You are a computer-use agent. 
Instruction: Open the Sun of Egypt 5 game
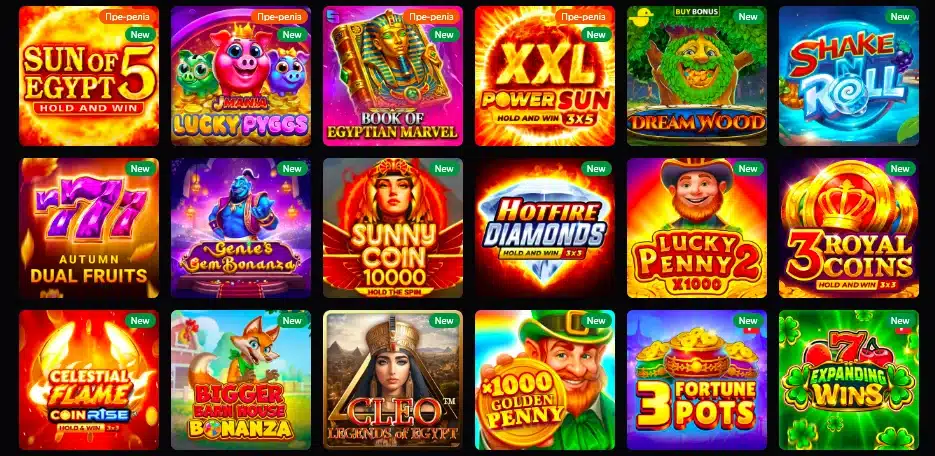(89, 76)
